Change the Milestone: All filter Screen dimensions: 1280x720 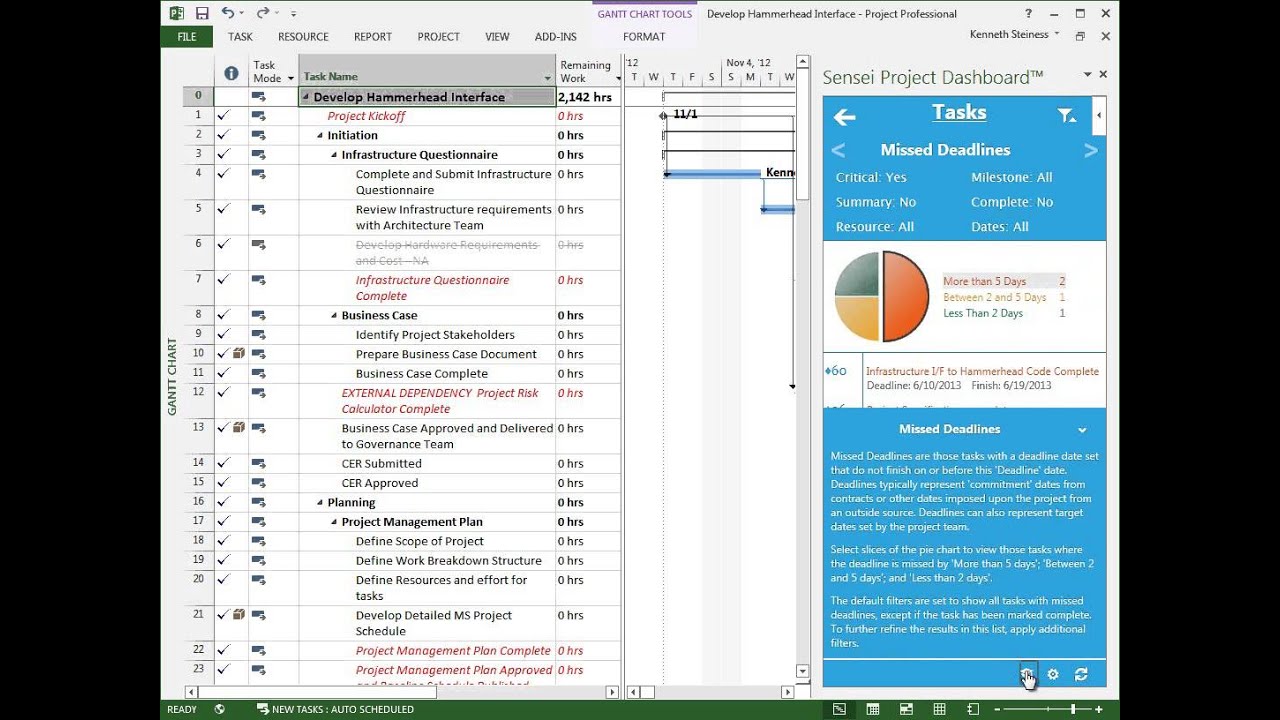click(1011, 177)
